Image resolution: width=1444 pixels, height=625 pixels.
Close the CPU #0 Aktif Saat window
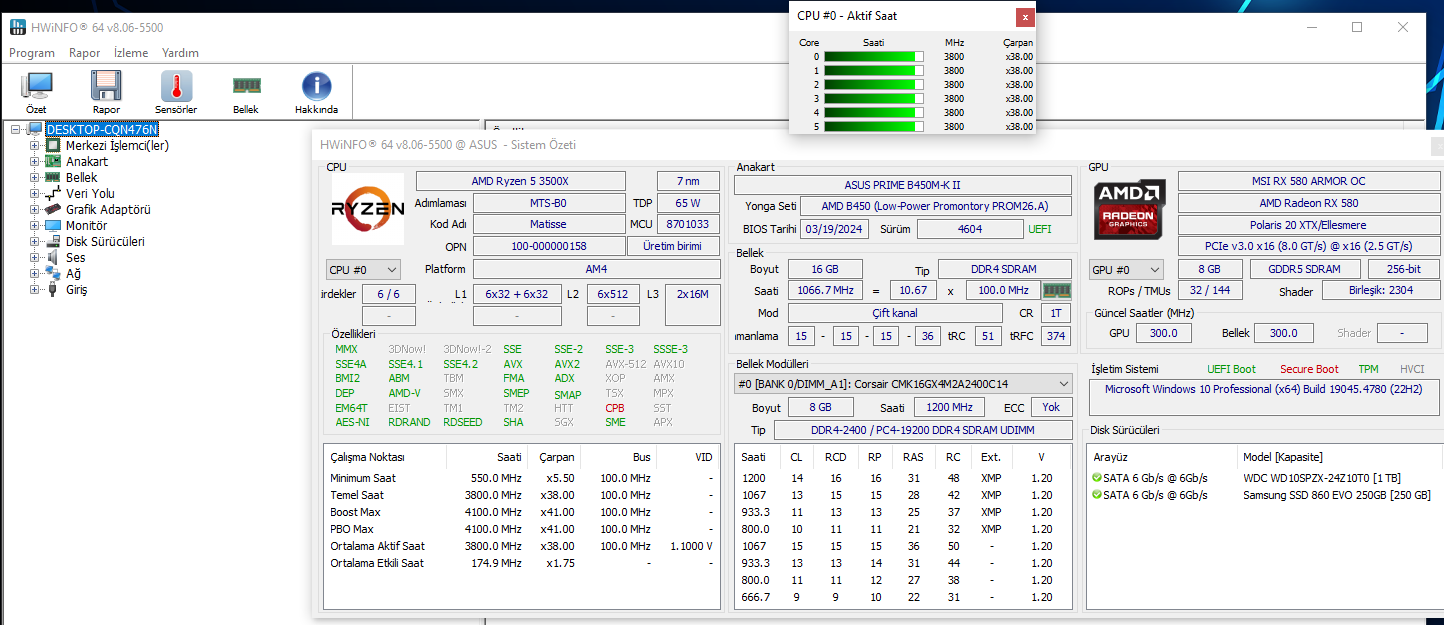[x=1023, y=16]
